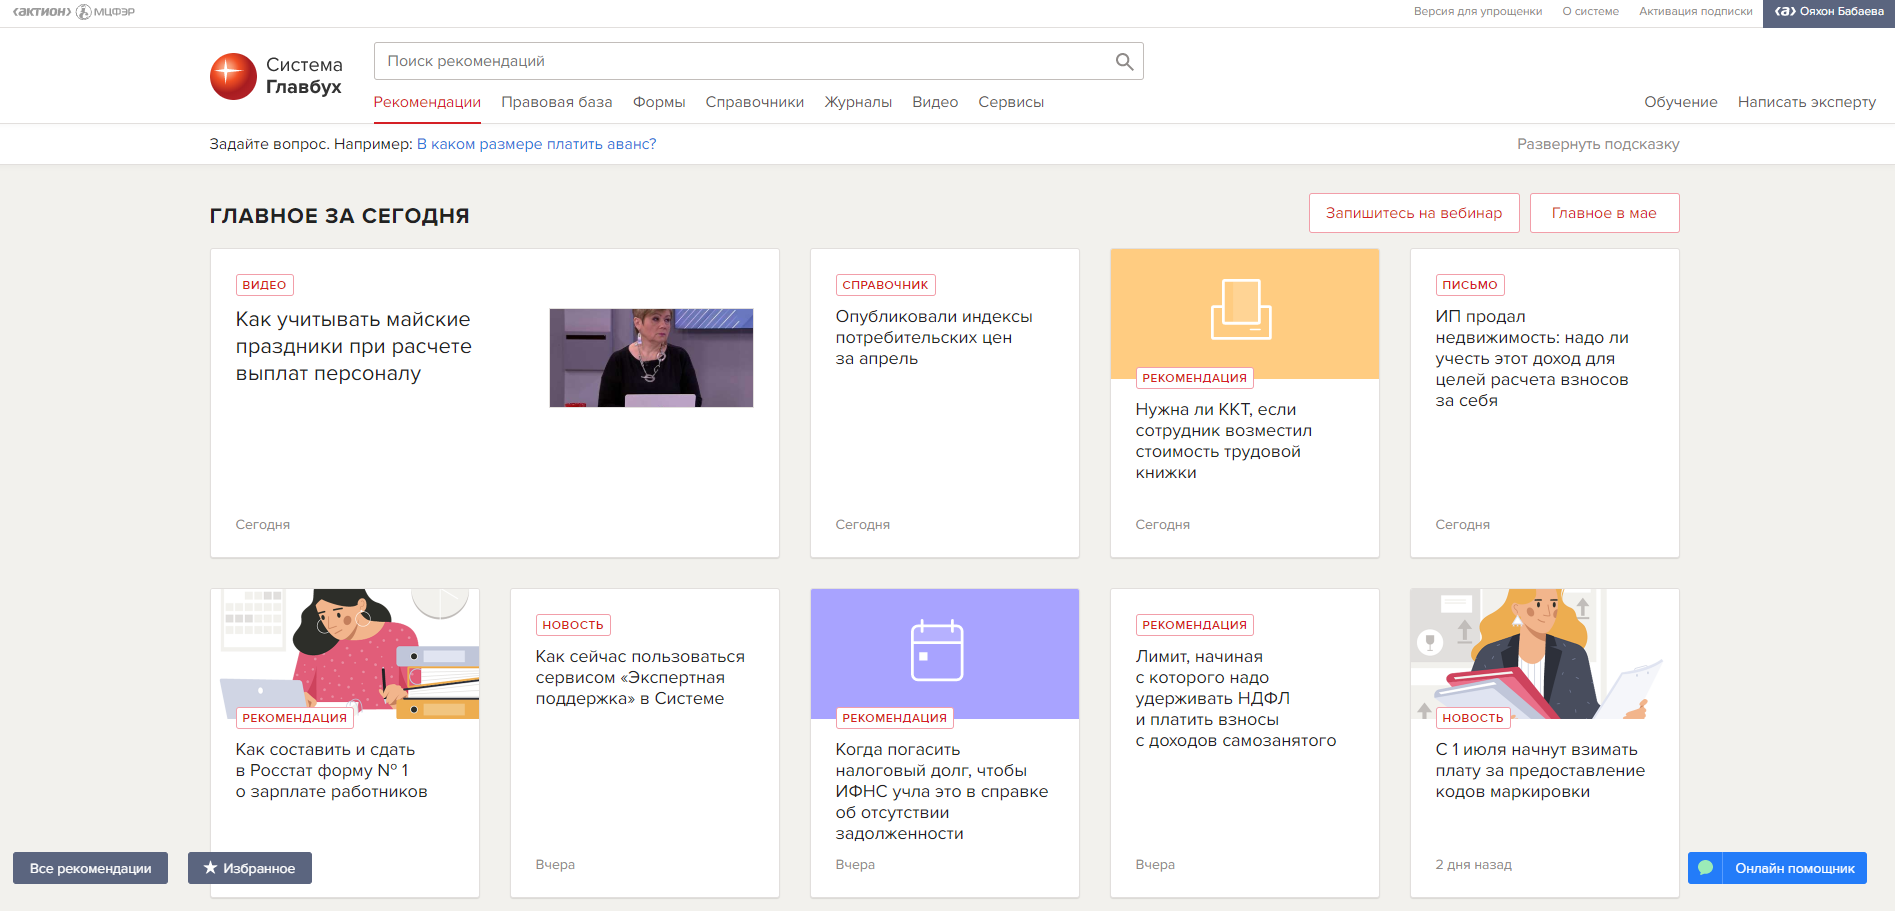Play the video thumbnail about майские праздники
The height and width of the screenshot is (911, 1895).
coord(651,358)
